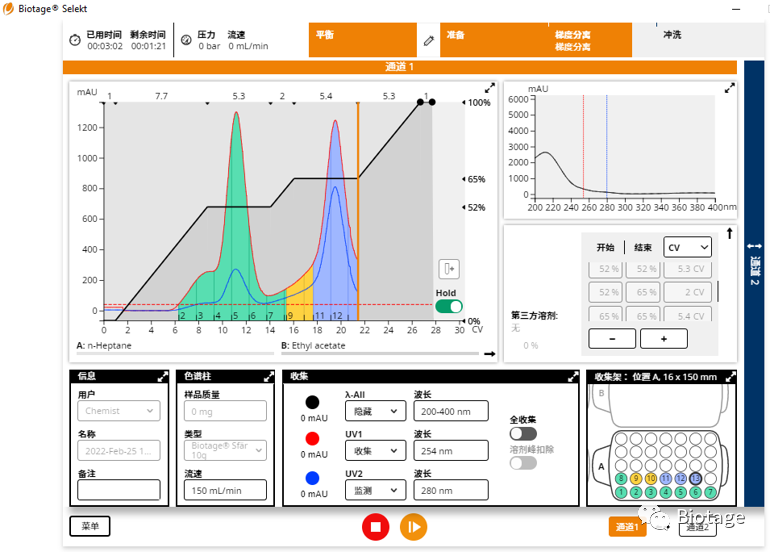Select blue rack tube number 12

tap(681, 478)
